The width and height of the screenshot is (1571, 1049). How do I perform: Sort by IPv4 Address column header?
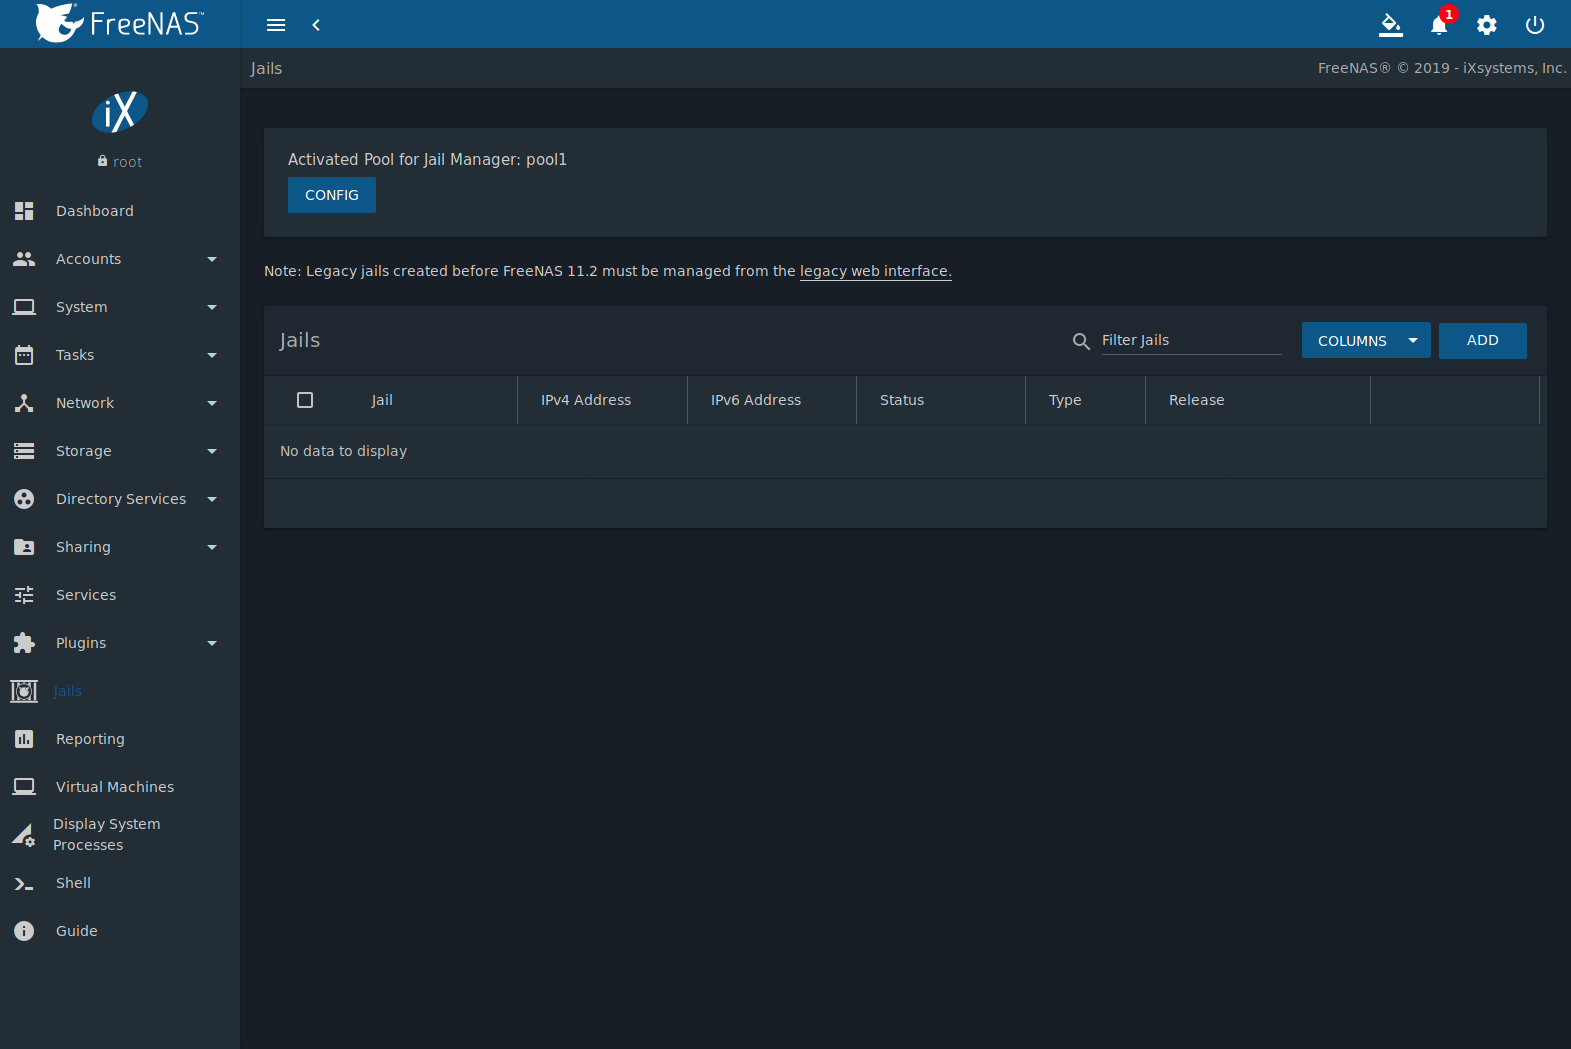(586, 400)
